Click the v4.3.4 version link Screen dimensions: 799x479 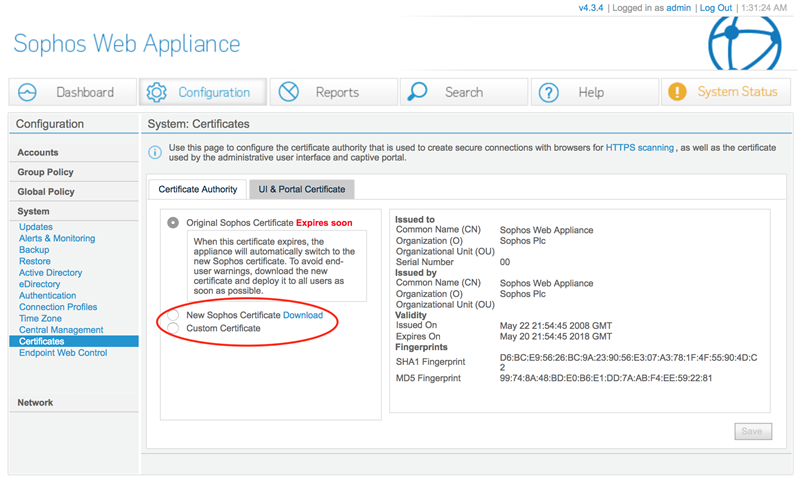tap(591, 8)
